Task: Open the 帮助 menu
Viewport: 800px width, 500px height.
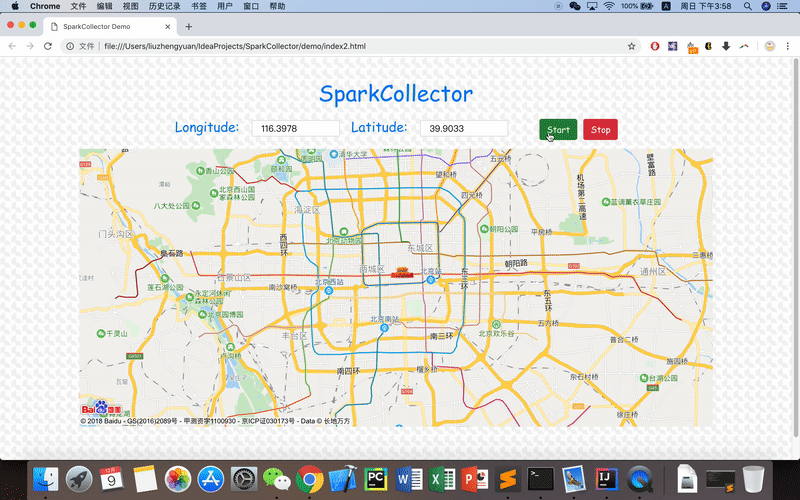Action: point(277,6)
